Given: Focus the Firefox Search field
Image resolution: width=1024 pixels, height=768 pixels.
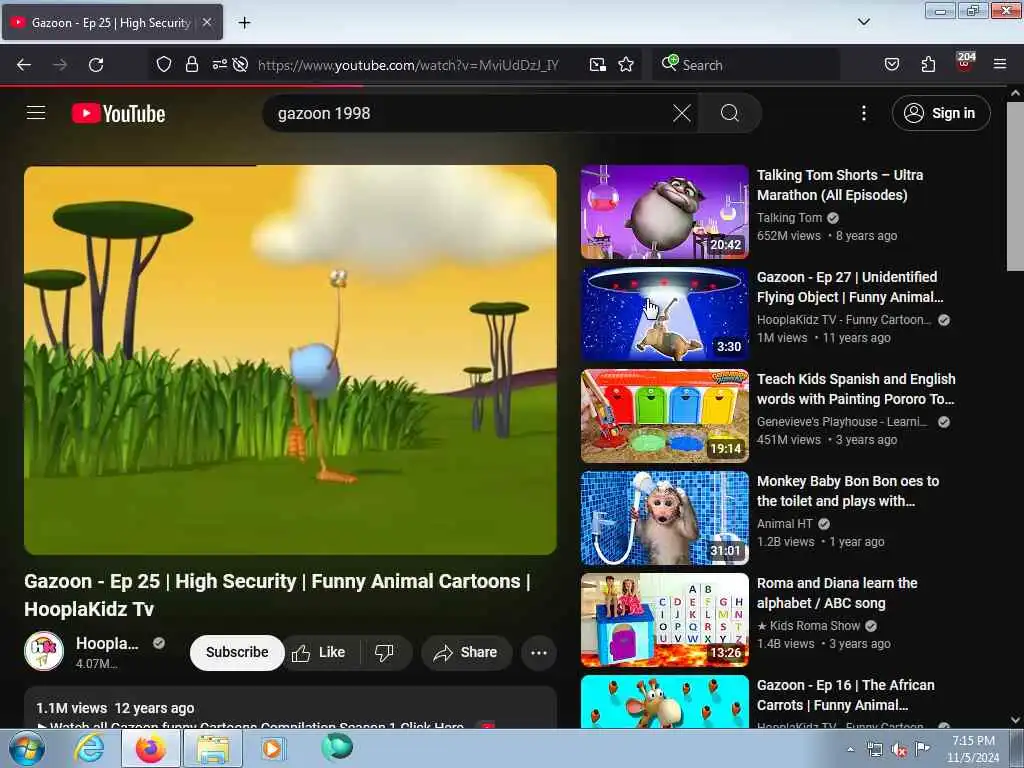Looking at the screenshot, I should 745,65.
